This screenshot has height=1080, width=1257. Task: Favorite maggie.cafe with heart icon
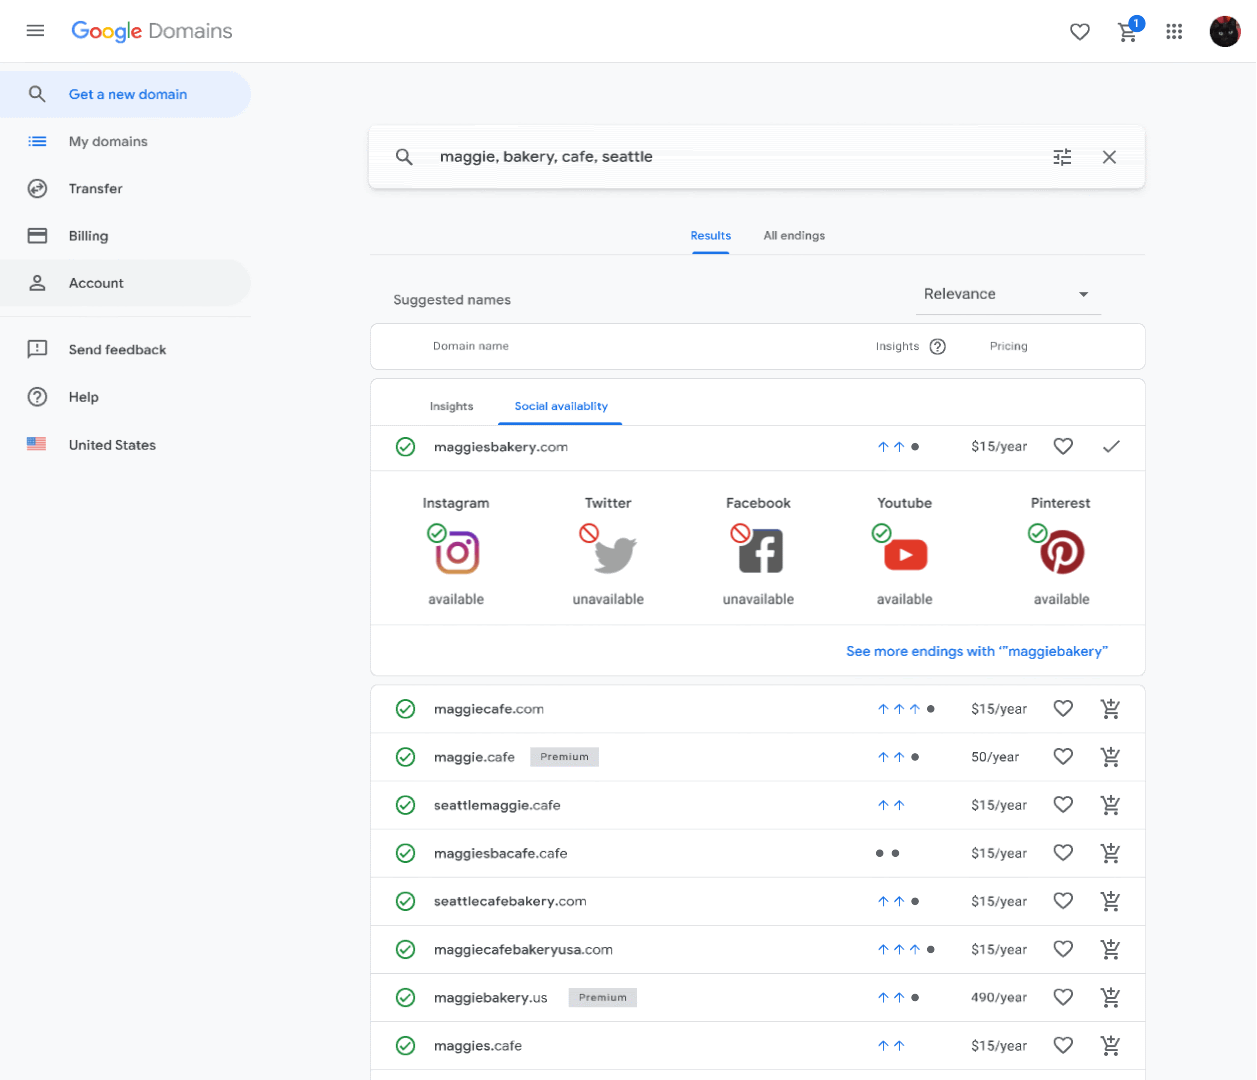[x=1063, y=756]
